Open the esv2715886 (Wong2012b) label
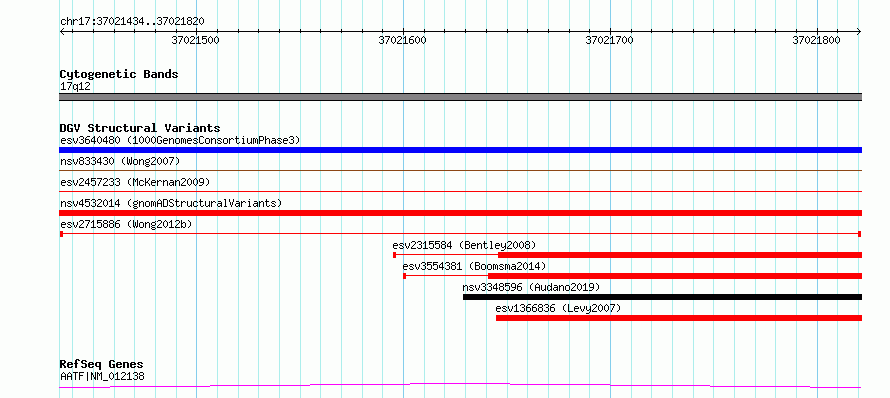 (126, 224)
